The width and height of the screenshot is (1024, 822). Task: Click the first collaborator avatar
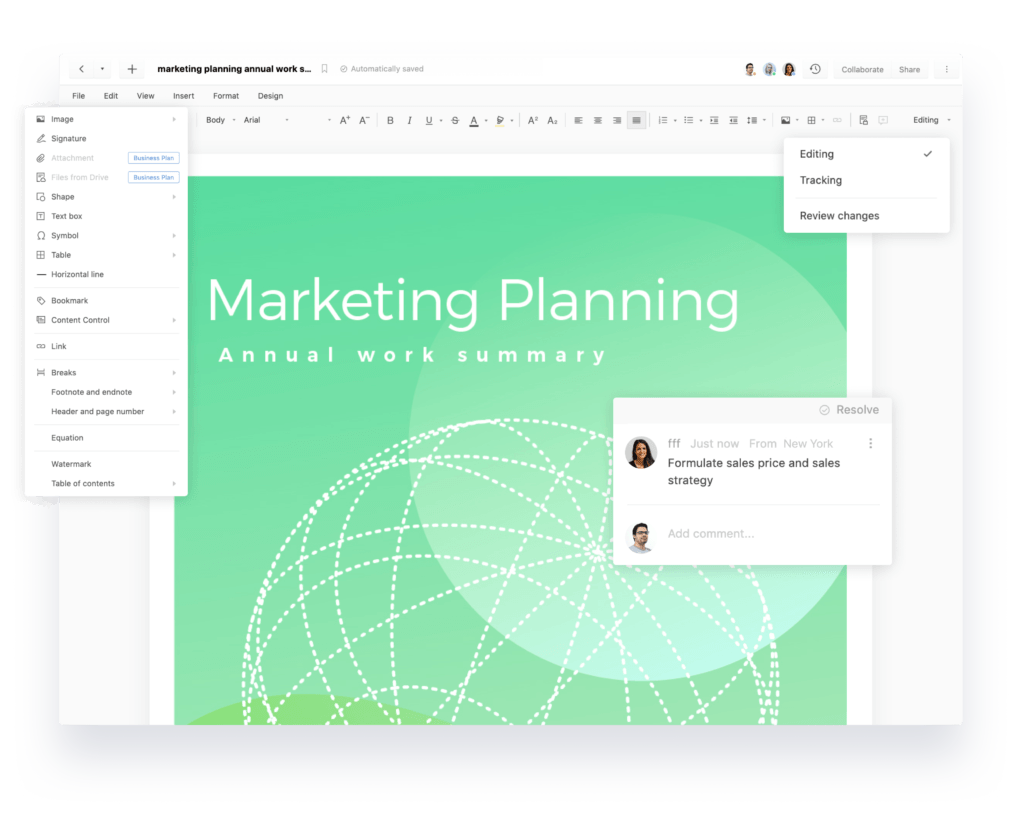click(750, 69)
